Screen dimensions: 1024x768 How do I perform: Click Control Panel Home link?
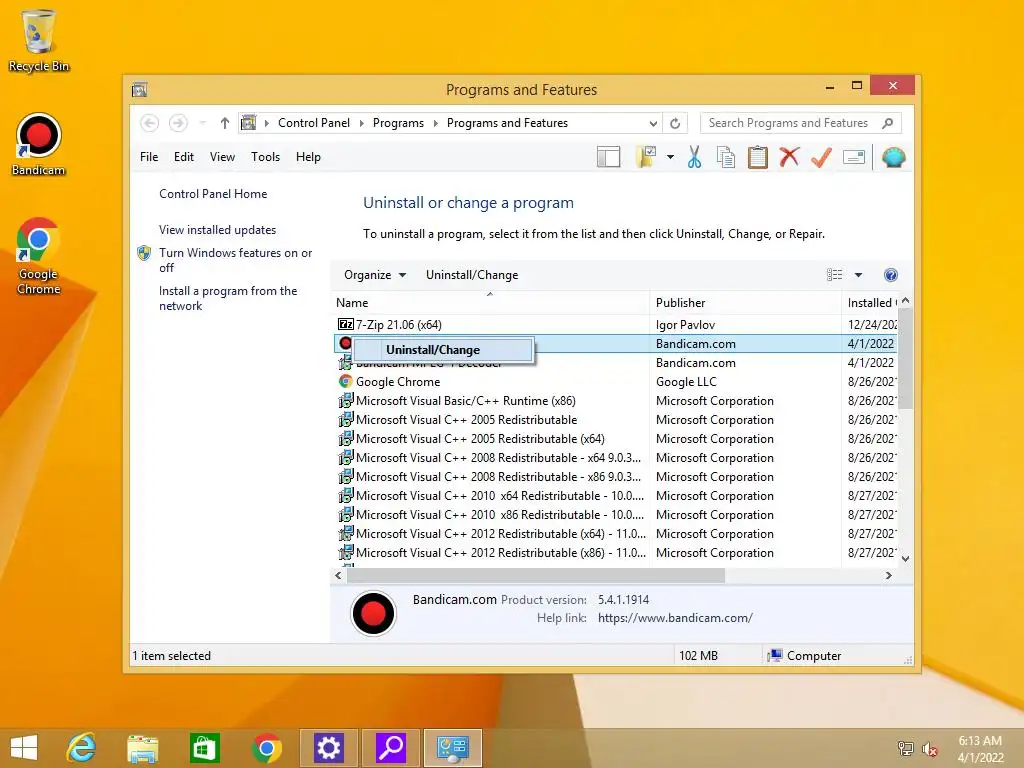point(213,194)
